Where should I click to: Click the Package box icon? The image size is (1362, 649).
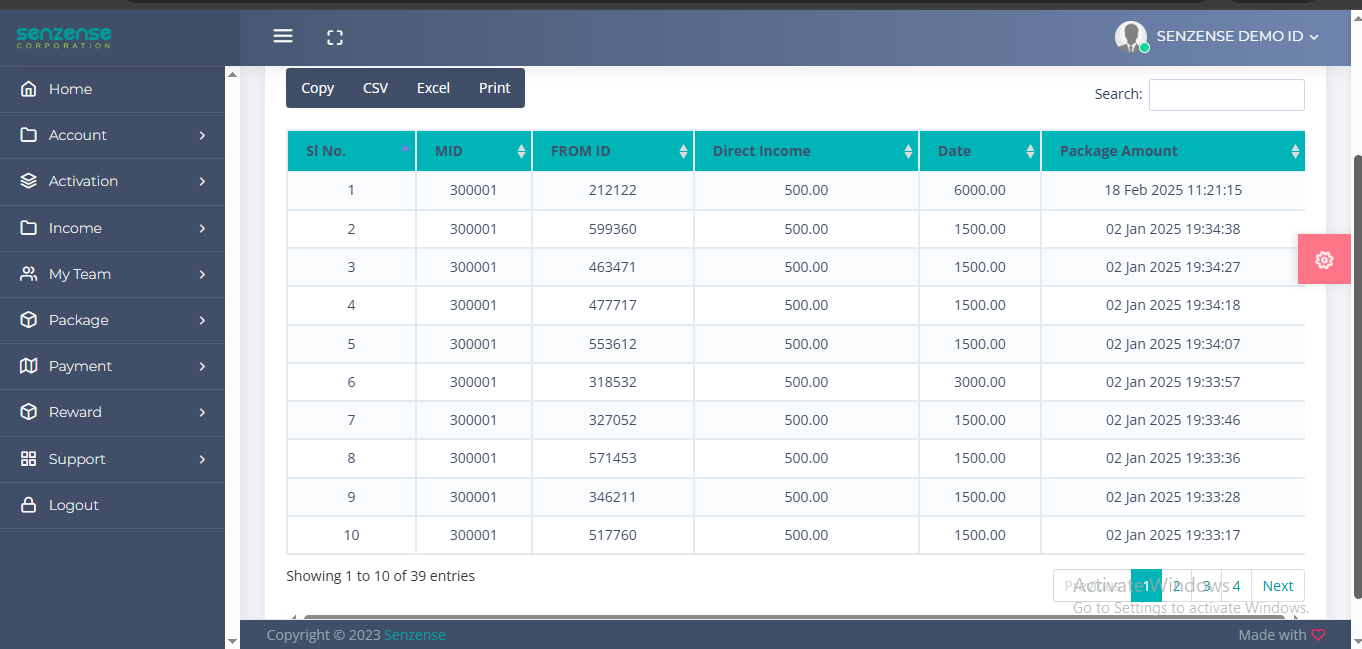coord(29,320)
